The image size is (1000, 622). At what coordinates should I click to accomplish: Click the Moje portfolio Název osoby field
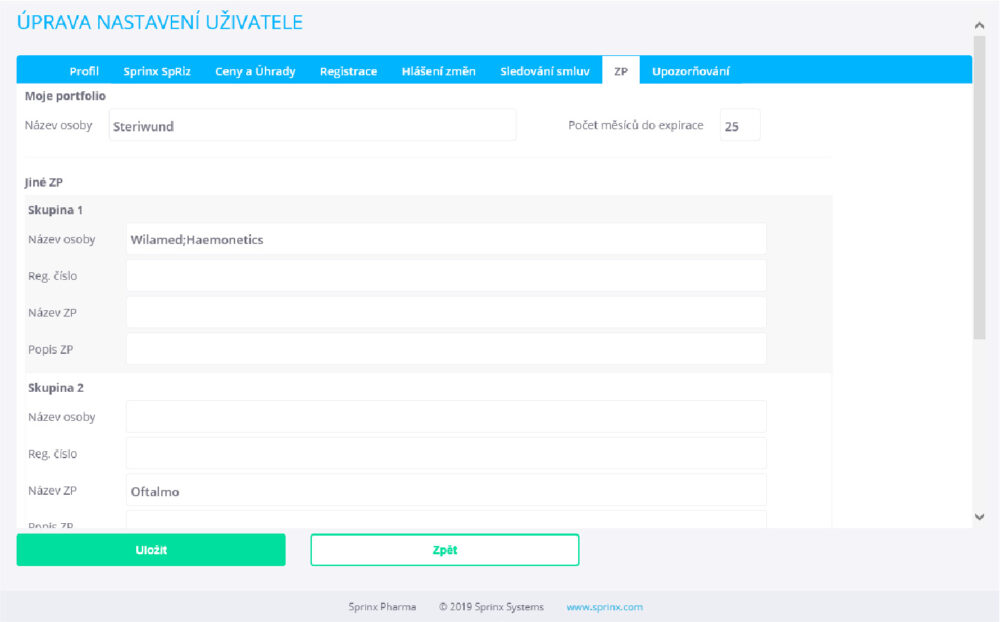click(x=312, y=126)
